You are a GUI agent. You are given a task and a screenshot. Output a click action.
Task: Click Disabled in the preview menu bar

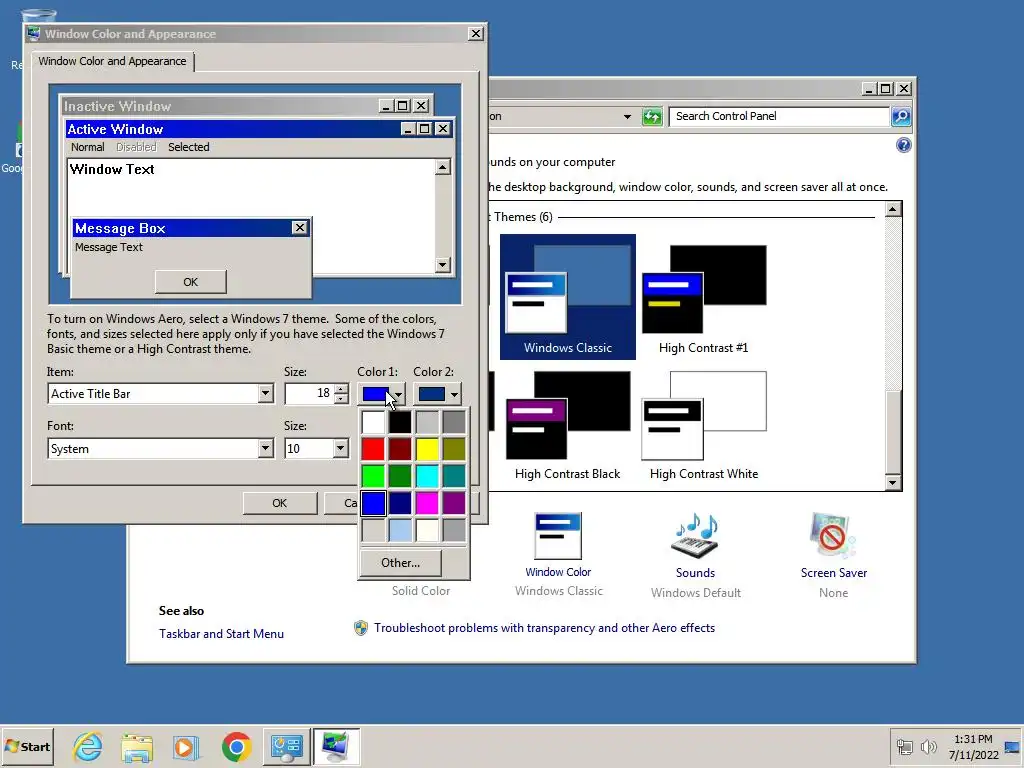[136, 147]
